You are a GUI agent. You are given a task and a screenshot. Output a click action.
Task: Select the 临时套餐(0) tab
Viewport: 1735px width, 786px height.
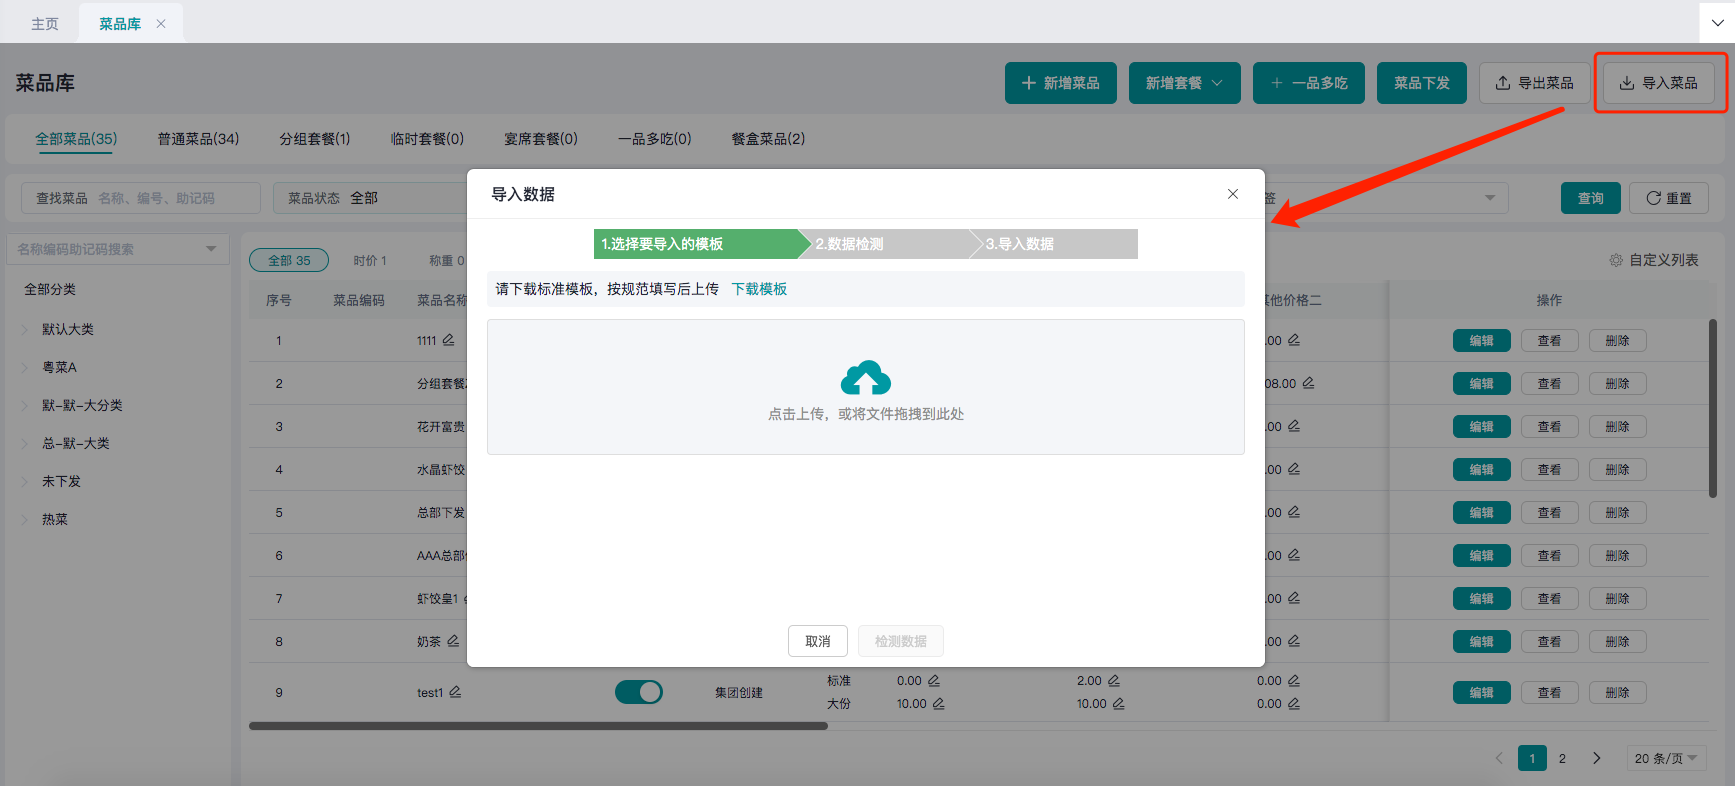click(427, 139)
